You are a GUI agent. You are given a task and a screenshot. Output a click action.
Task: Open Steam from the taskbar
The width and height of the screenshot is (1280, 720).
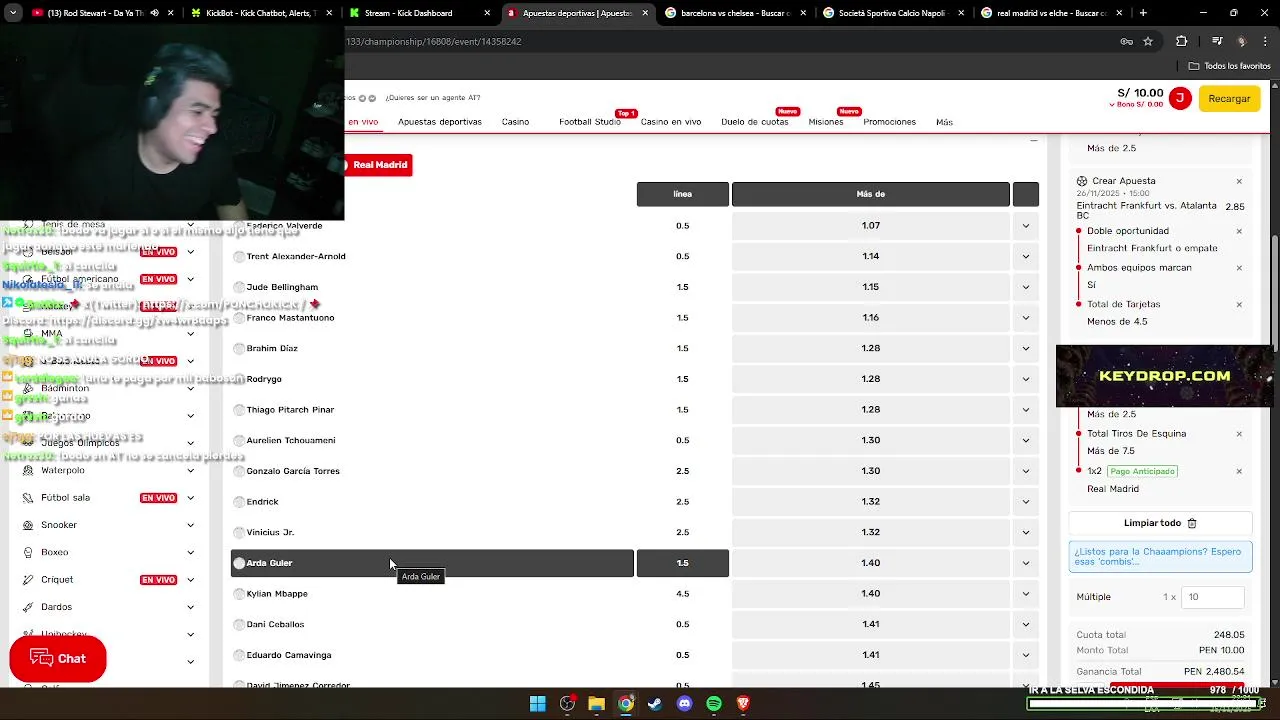(x=655, y=704)
